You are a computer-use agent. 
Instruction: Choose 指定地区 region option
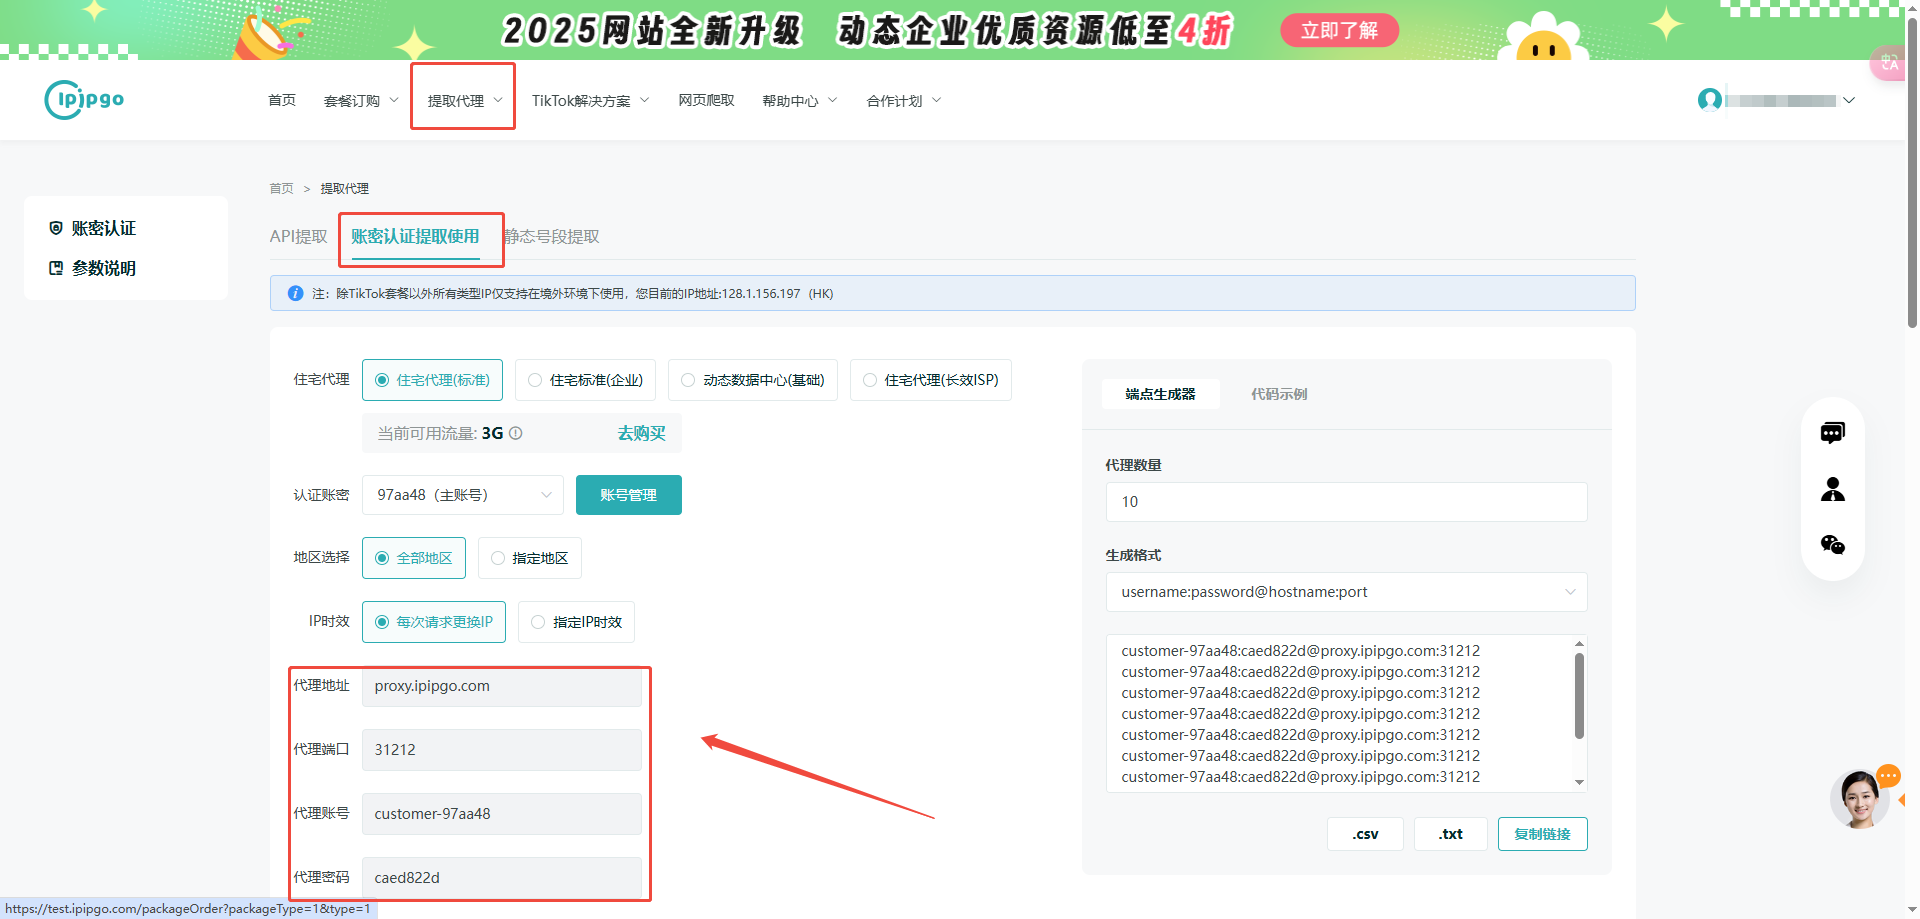pos(530,558)
